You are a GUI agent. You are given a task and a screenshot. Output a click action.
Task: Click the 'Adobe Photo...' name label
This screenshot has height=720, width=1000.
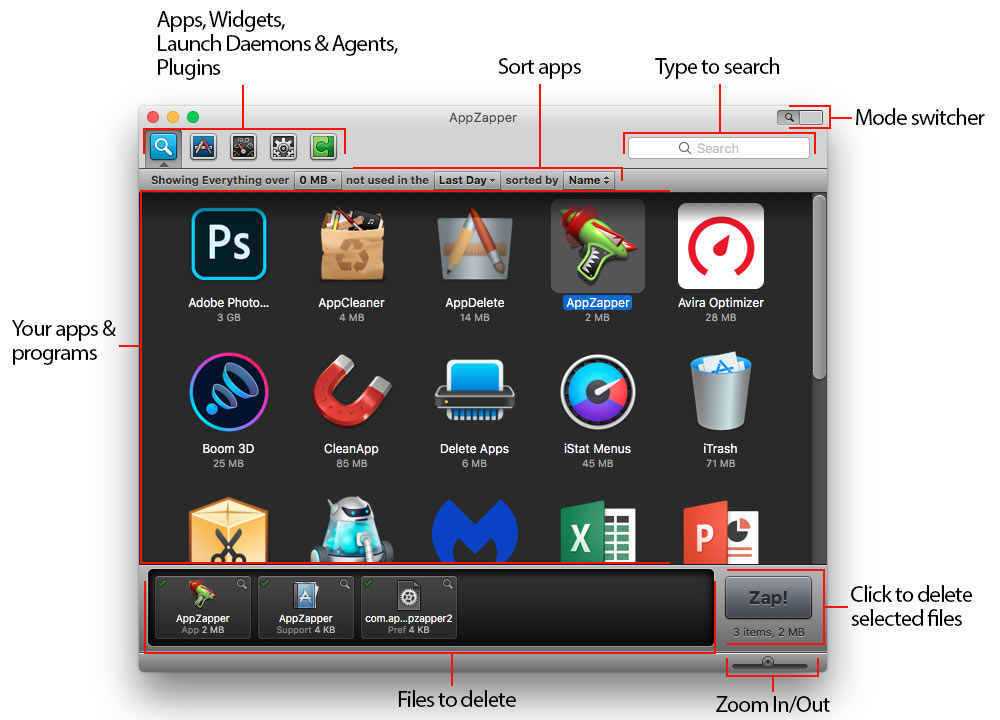(x=228, y=303)
